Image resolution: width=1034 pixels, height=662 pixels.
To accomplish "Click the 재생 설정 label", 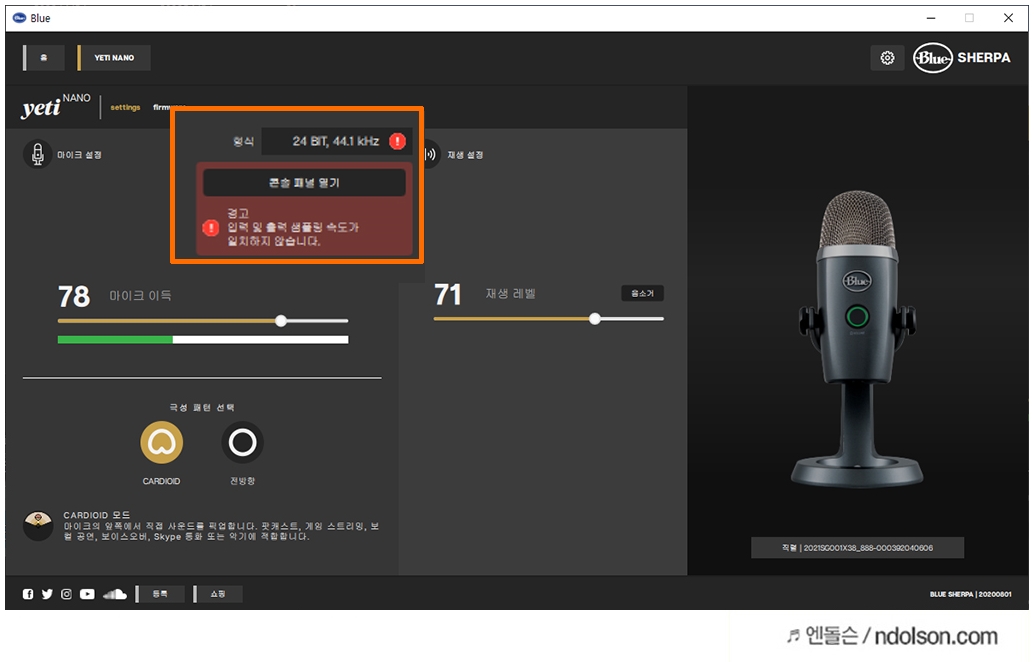I will (x=465, y=155).
